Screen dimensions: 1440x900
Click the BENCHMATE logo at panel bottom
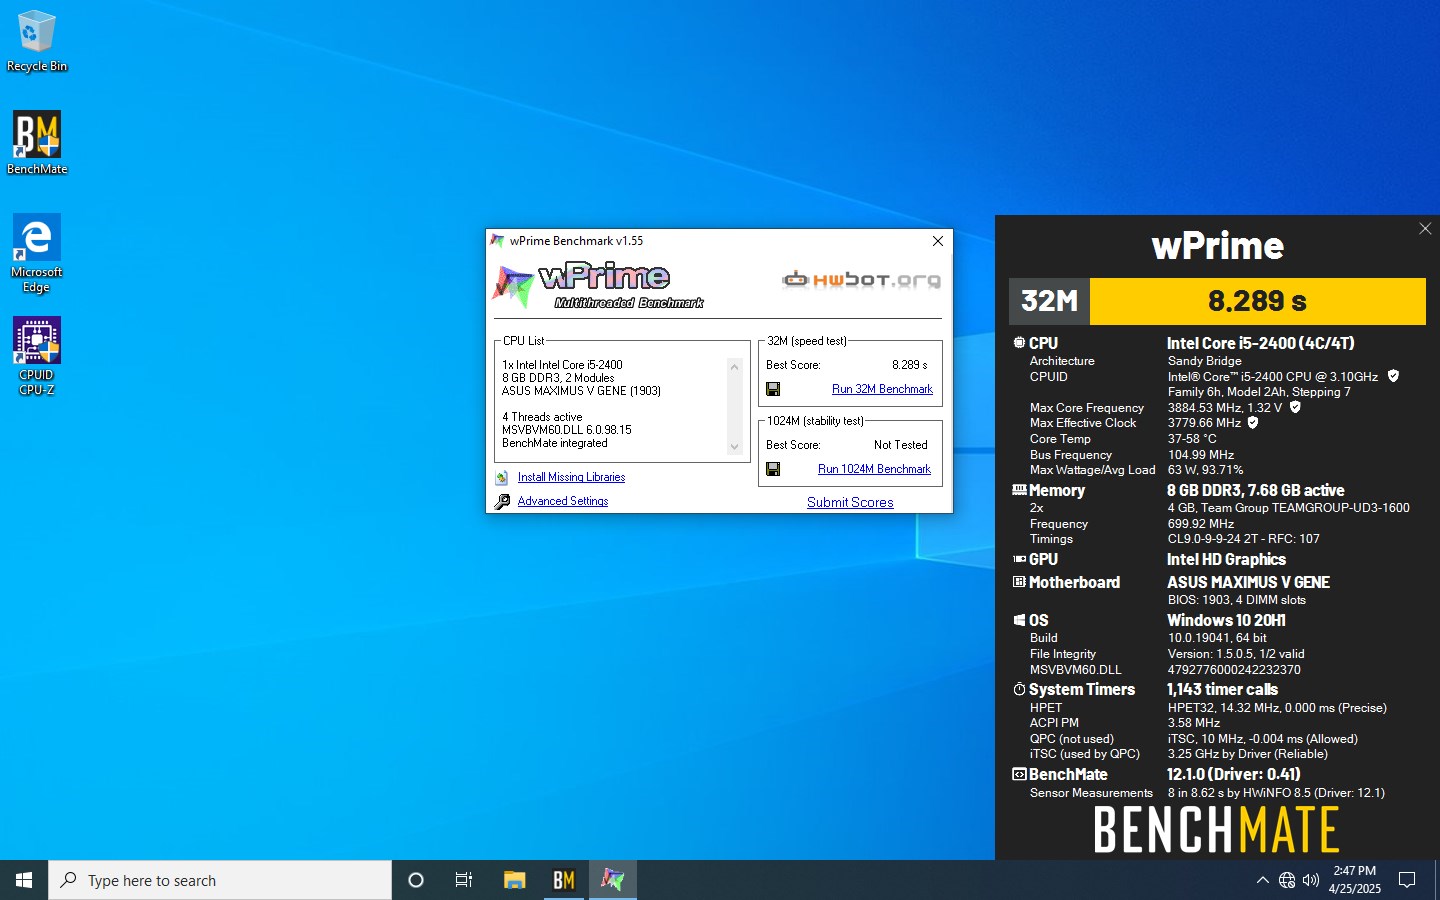pyautogui.click(x=1217, y=830)
